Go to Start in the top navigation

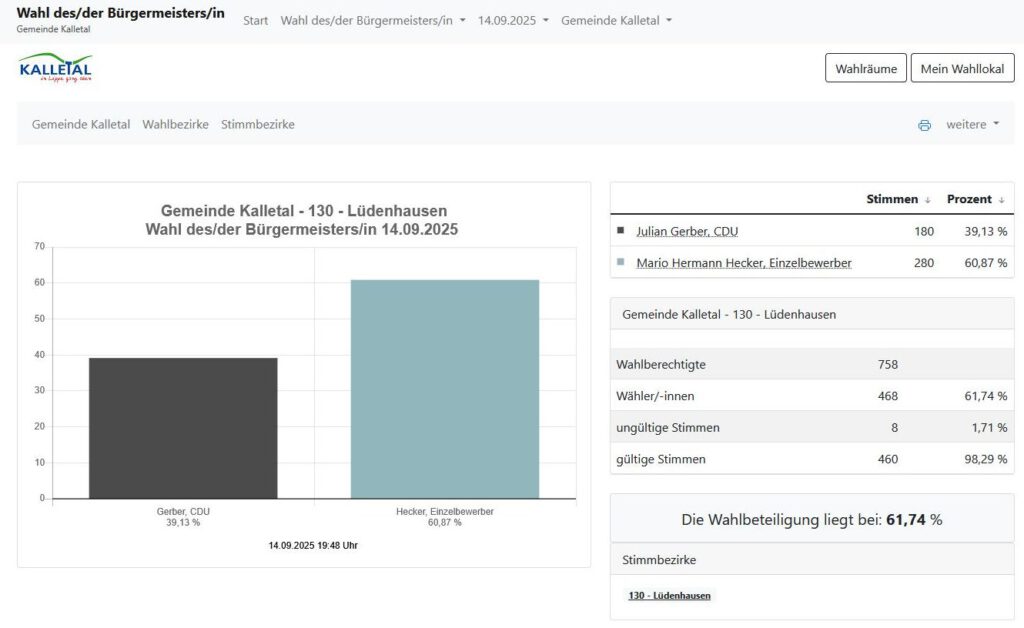pyautogui.click(x=255, y=20)
